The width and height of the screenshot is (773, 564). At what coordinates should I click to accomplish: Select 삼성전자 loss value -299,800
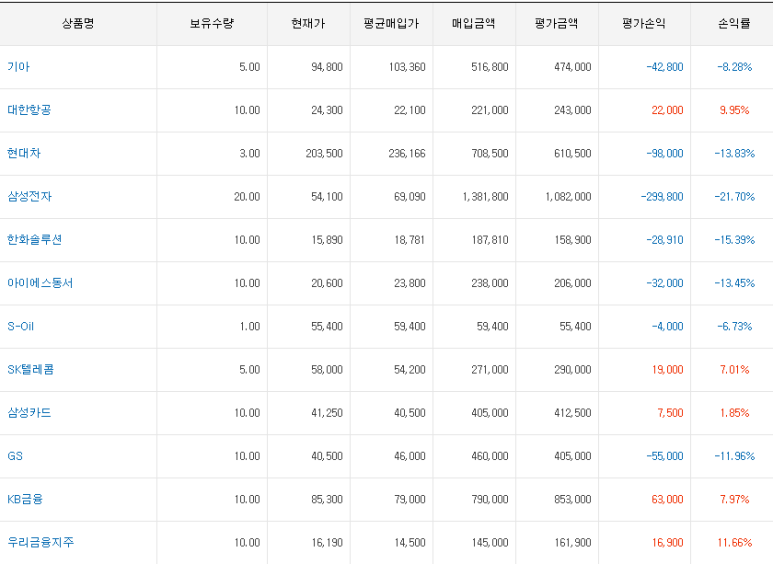[662, 197]
